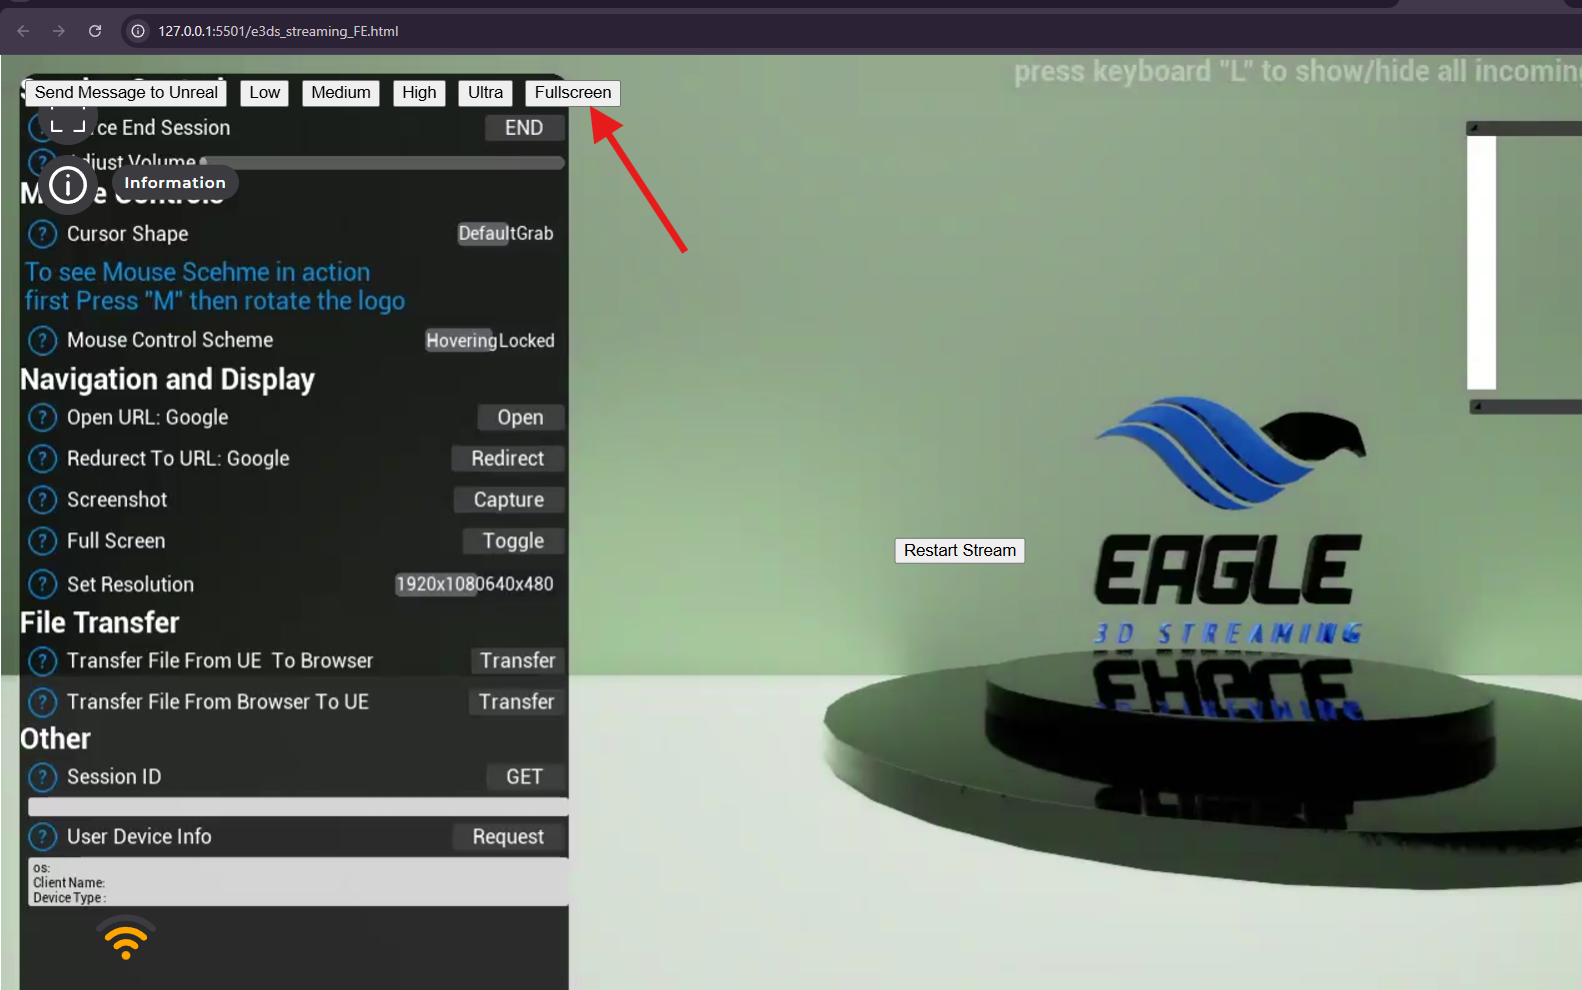
Task: Choose High stream quality
Action: 419,93
